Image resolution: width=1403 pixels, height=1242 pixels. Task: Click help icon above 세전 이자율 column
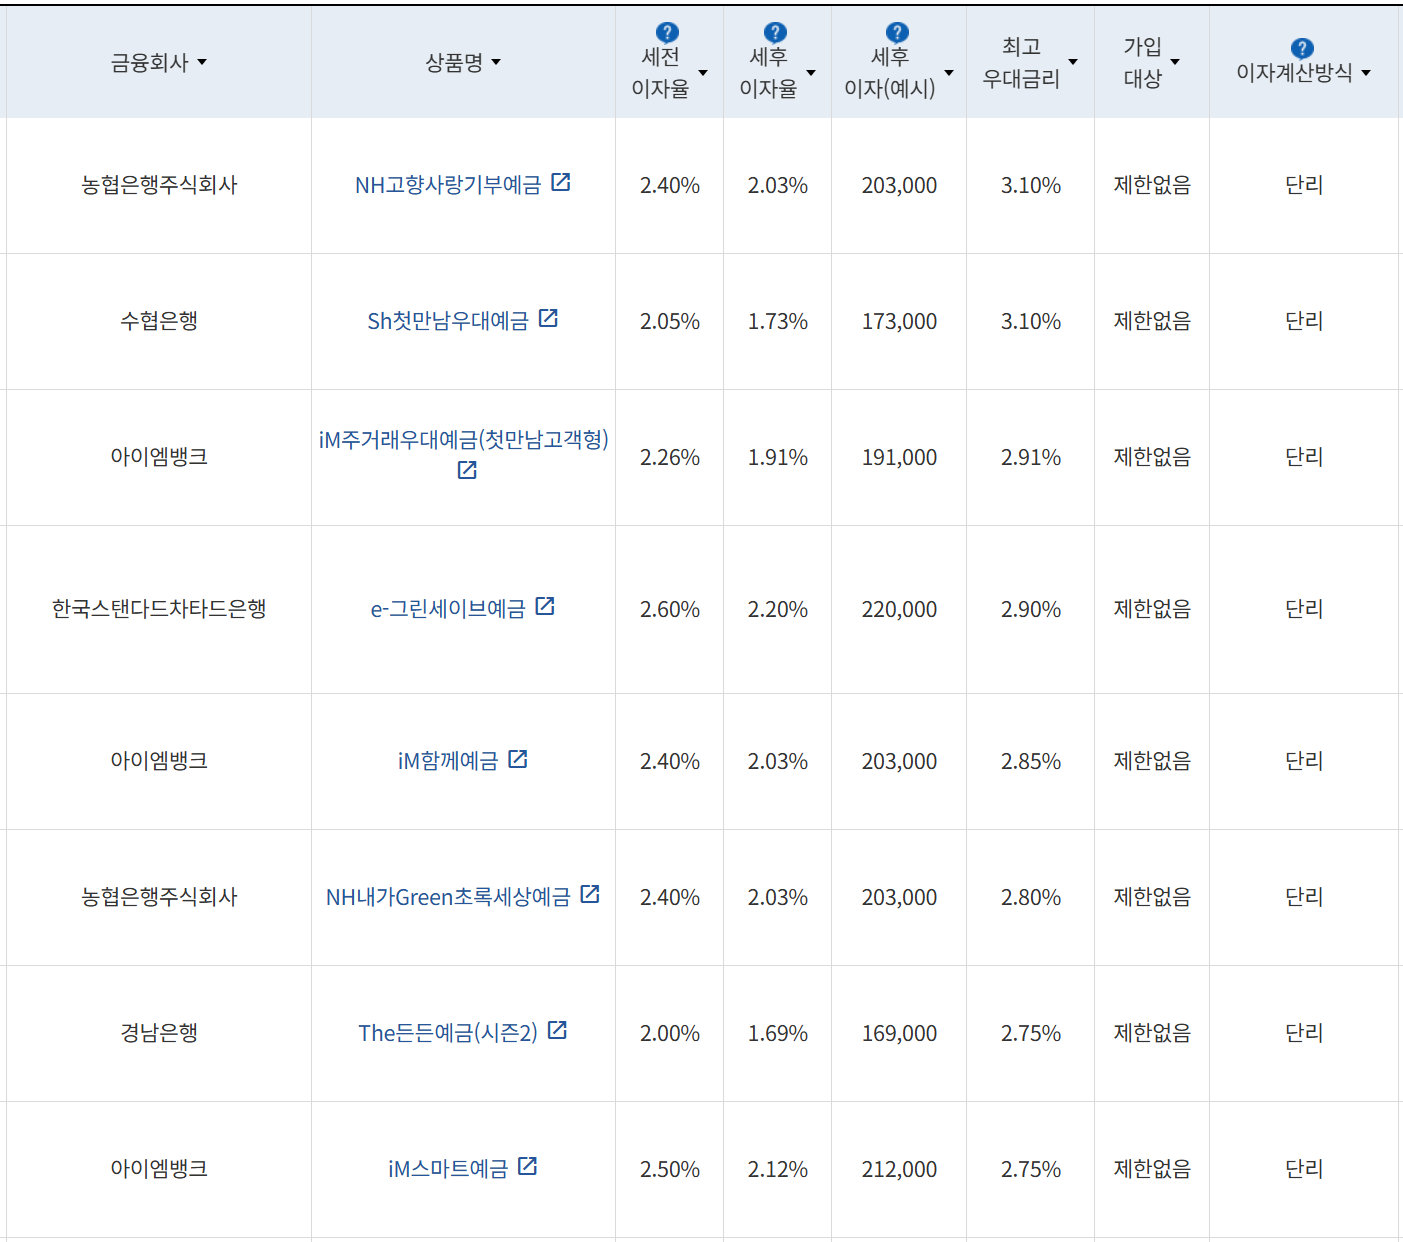(x=667, y=33)
